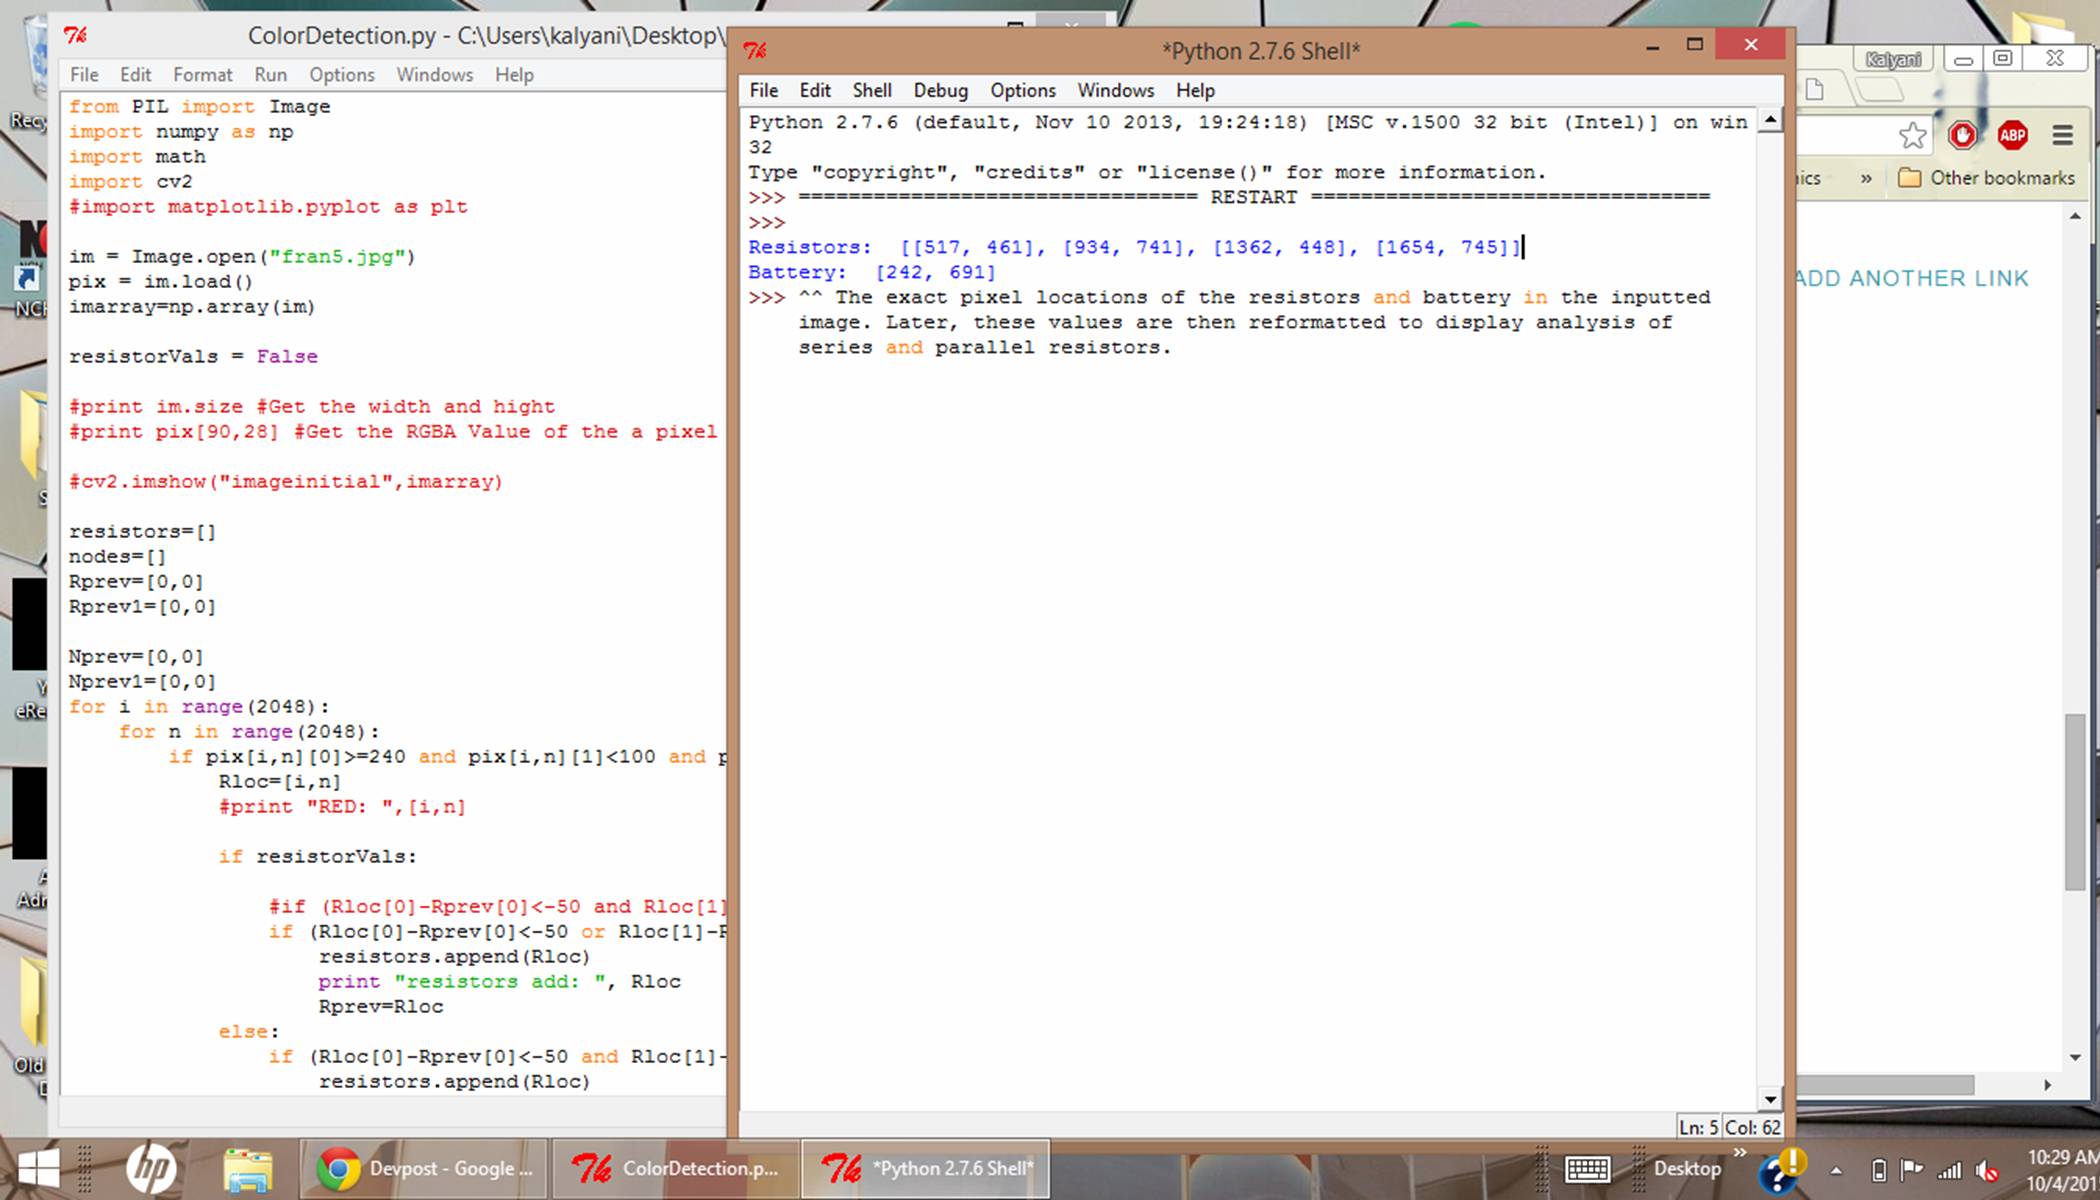Open the touch keyboard icon in taskbar
The image size is (2100, 1200).
click(1587, 1168)
